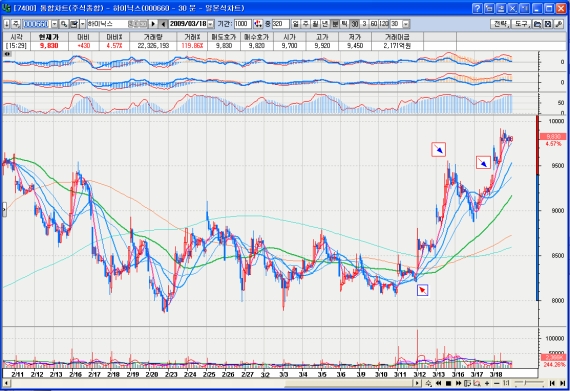Click scrollbar right arrow at bottom

(417, 383)
